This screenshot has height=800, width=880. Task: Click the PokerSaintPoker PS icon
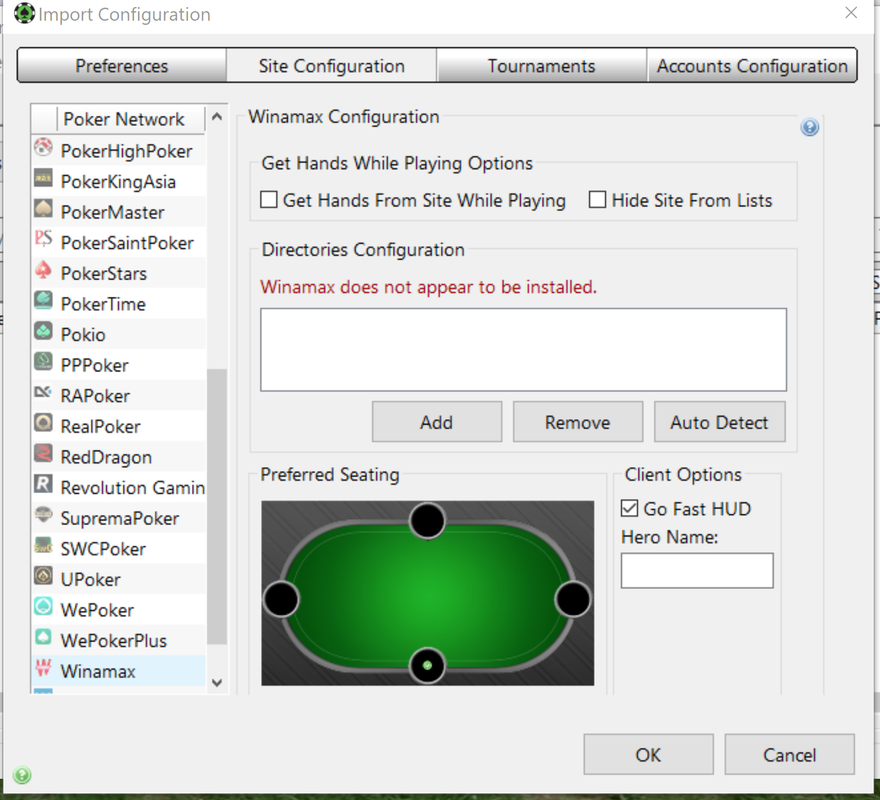[43, 240]
